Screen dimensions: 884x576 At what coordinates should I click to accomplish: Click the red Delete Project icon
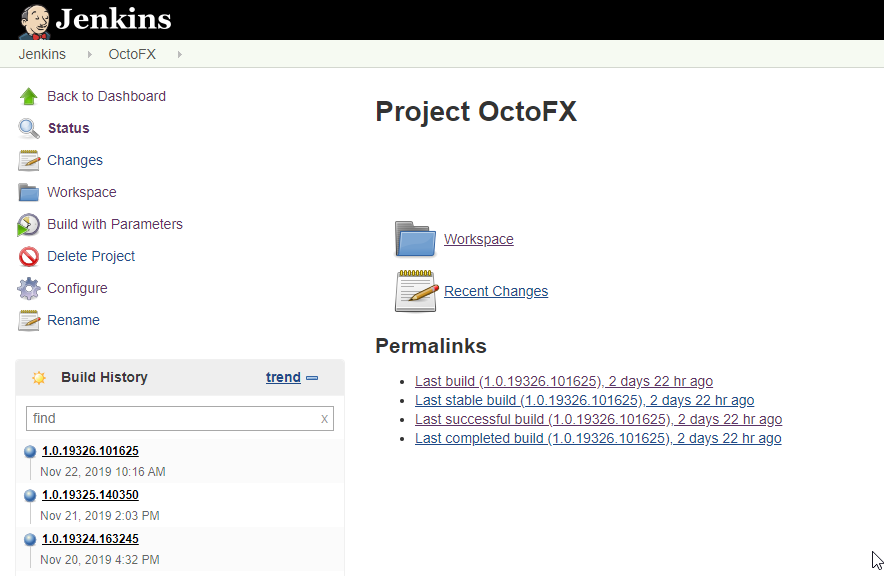pos(29,256)
